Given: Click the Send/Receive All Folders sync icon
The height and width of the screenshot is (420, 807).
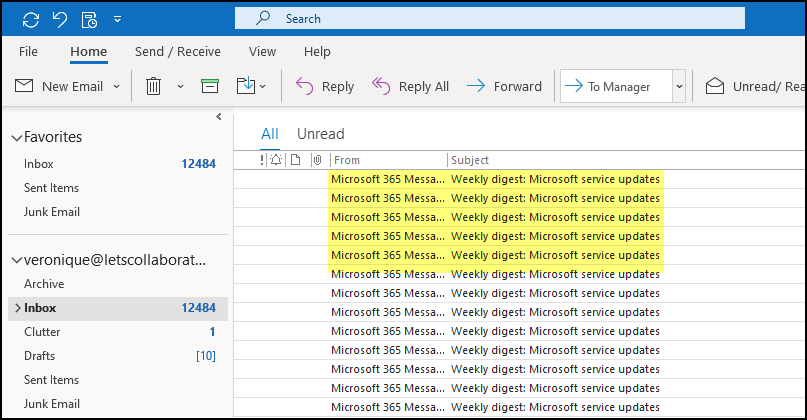Looking at the screenshot, I should (31, 19).
